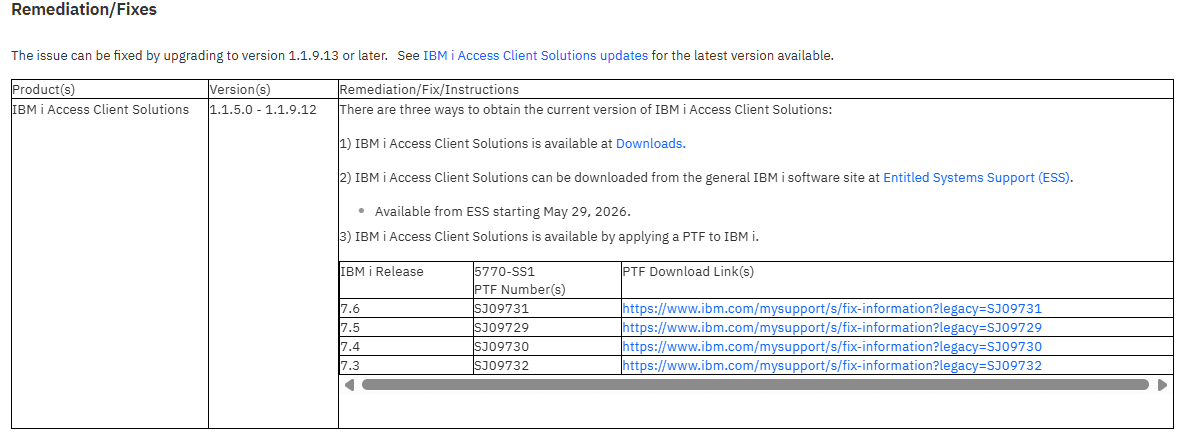The width and height of the screenshot is (1182, 436).
Task: Click the Remediation/Fixes section heading
Action: coord(84,10)
